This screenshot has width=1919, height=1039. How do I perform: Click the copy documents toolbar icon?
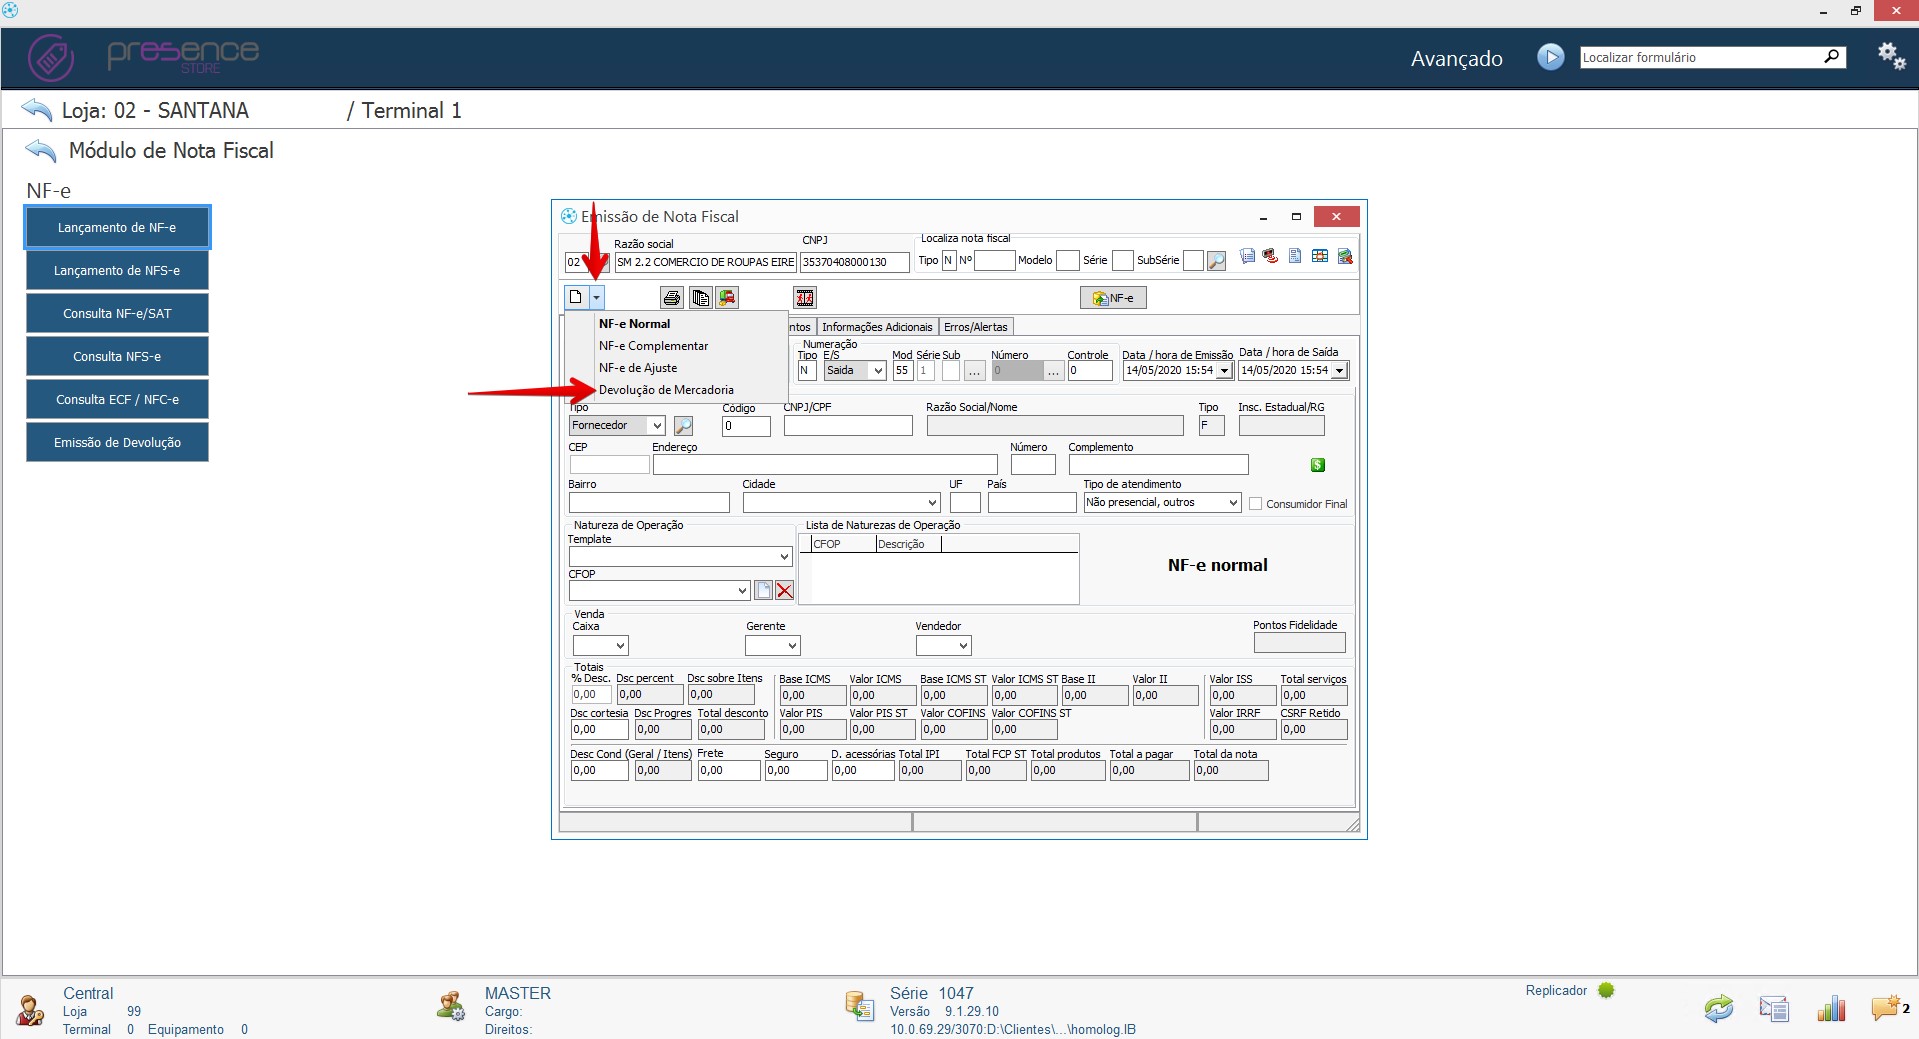point(700,298)
